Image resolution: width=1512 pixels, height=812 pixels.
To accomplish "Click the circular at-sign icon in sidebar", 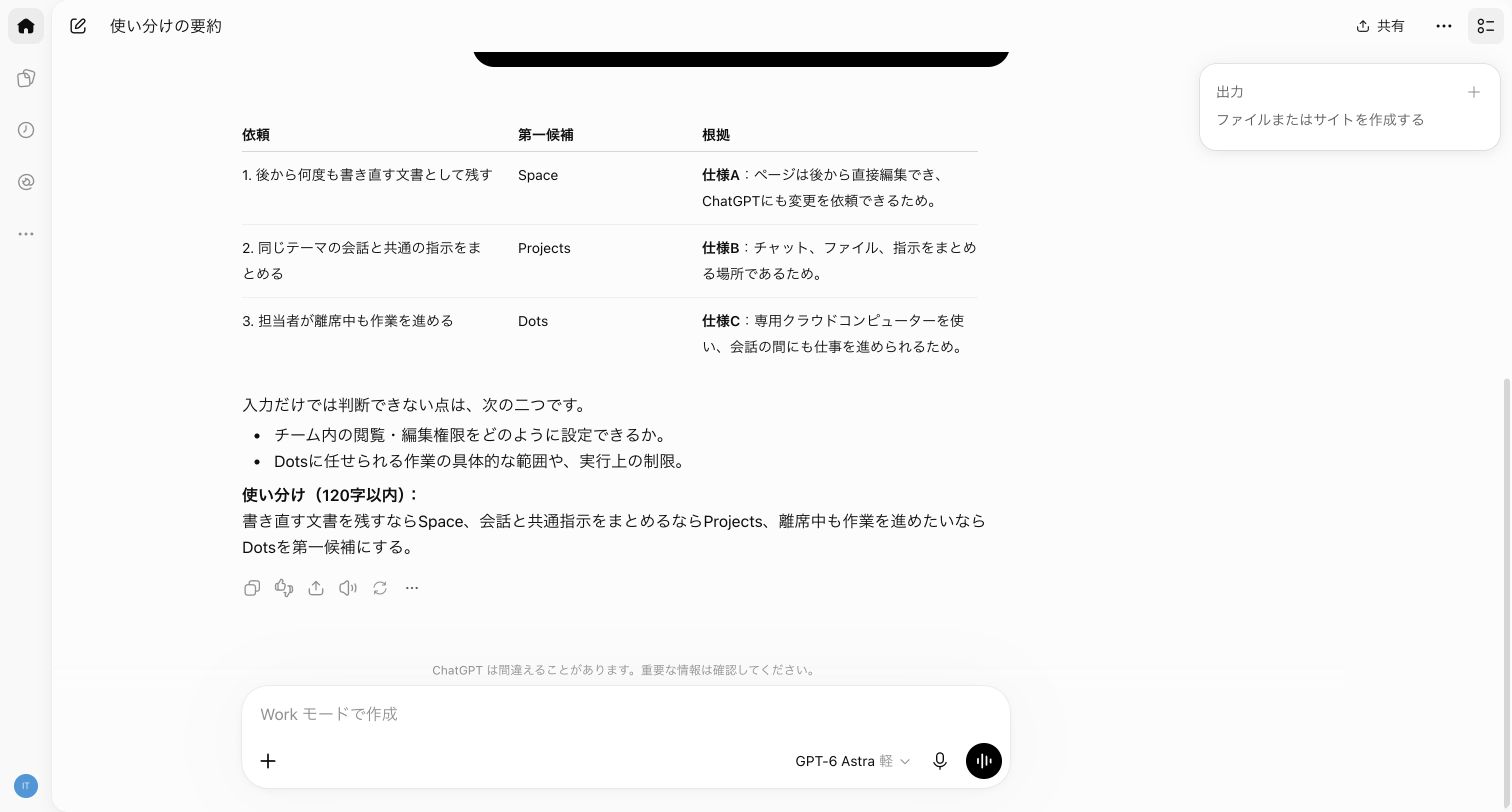I will 26,182.
